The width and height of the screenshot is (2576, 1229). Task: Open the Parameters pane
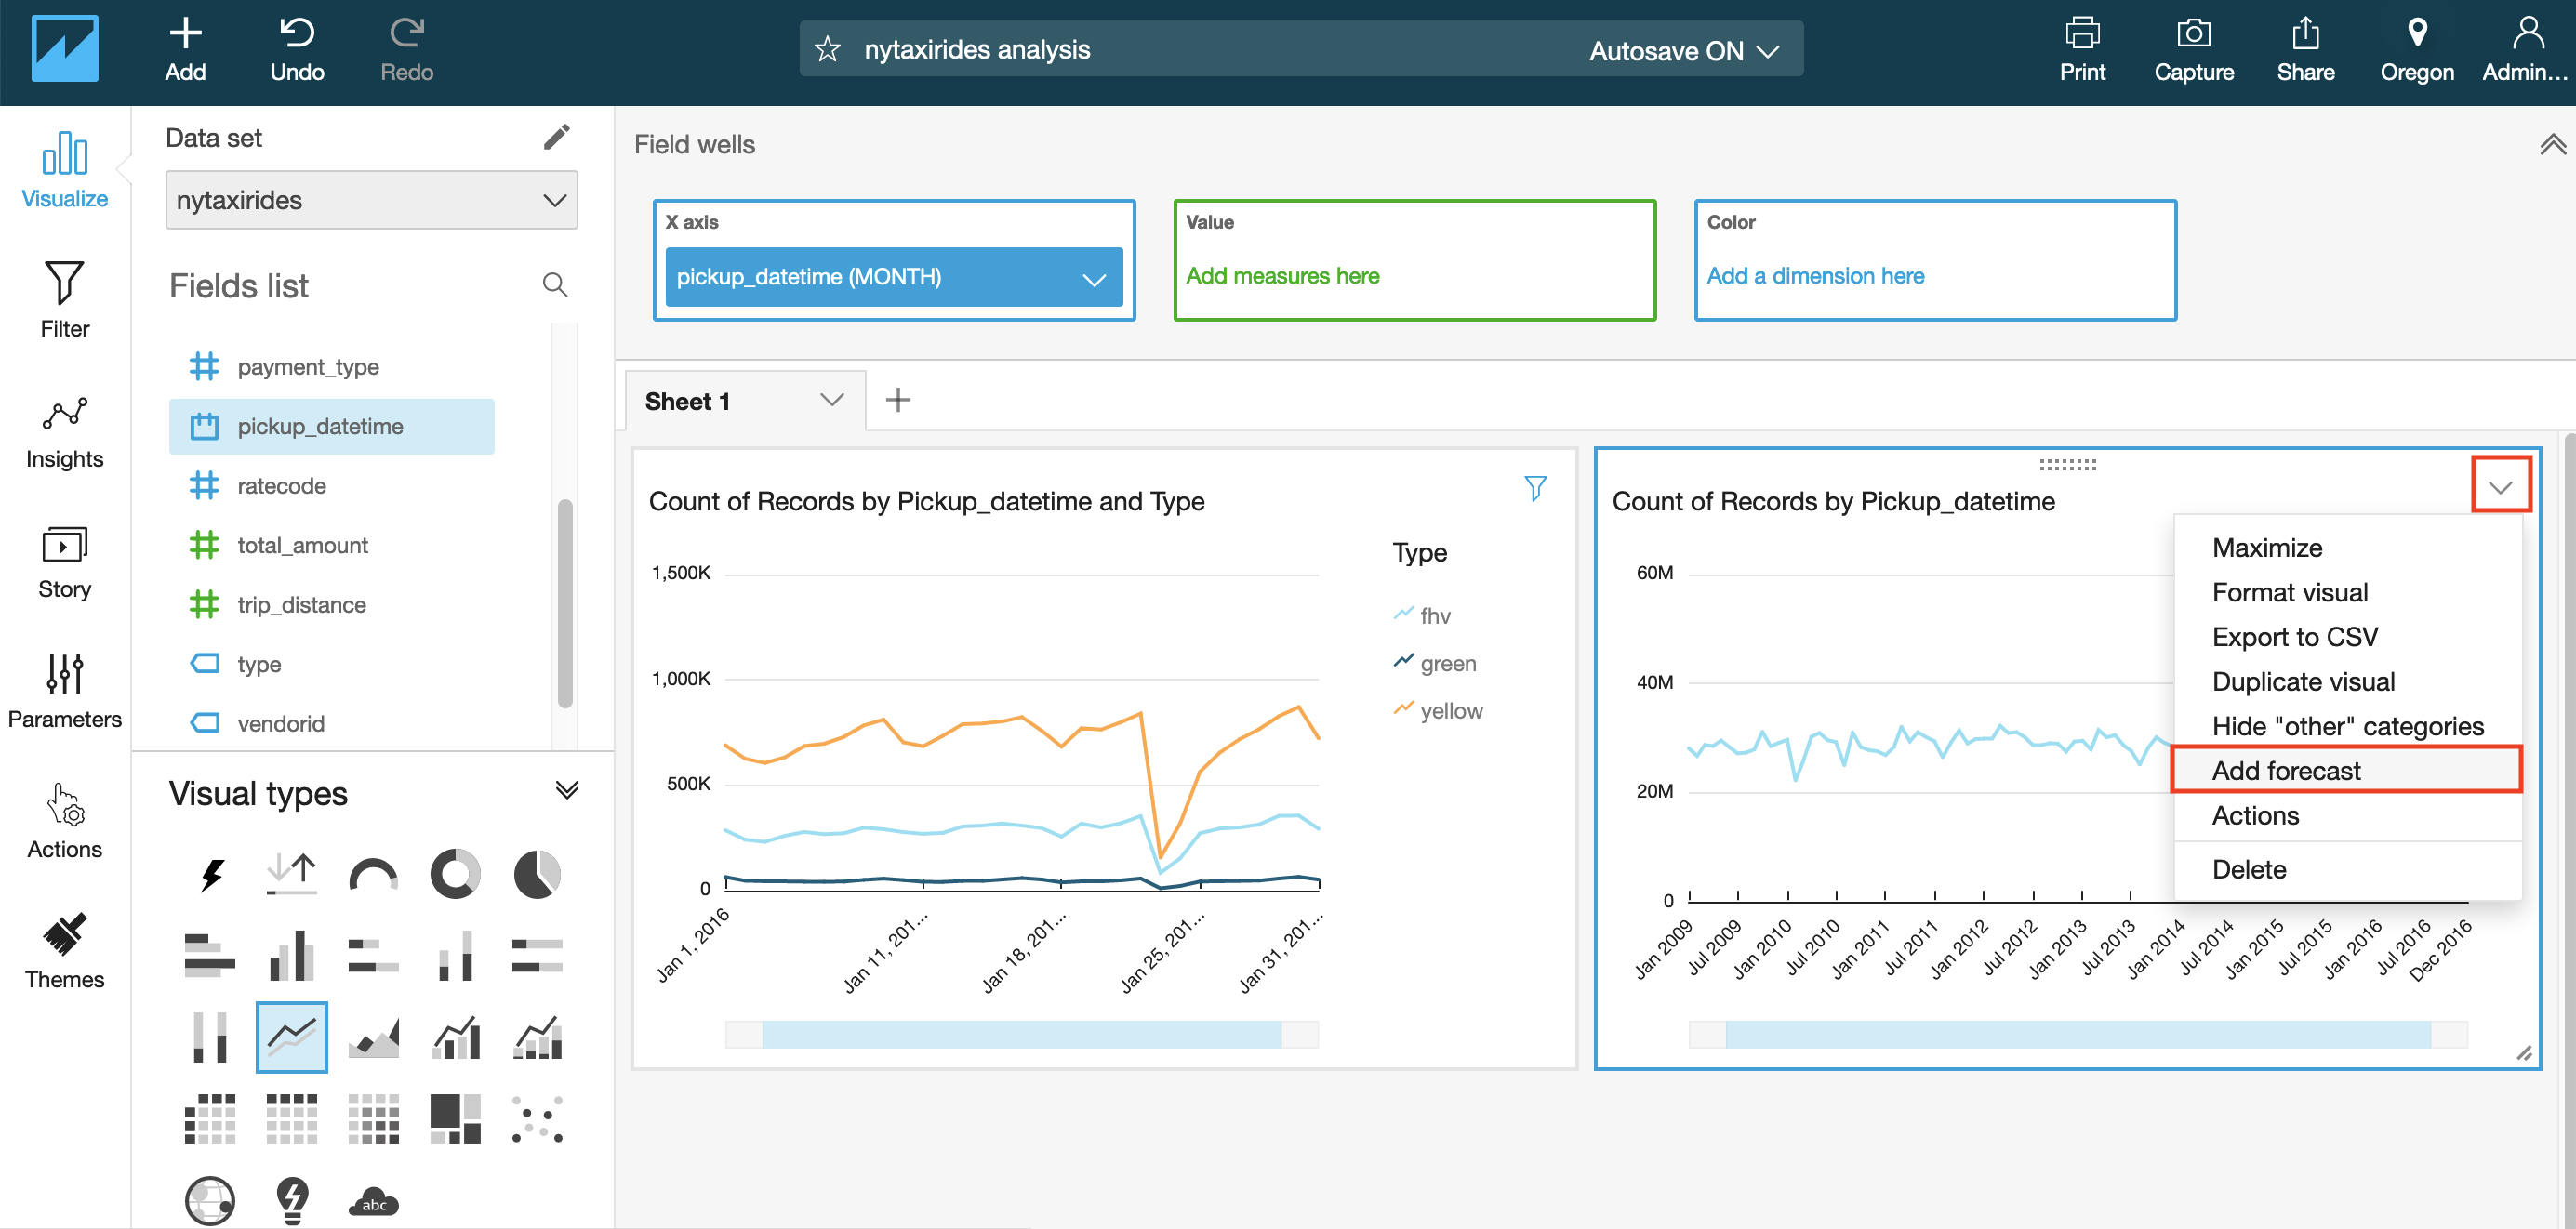tap(65, 691)
